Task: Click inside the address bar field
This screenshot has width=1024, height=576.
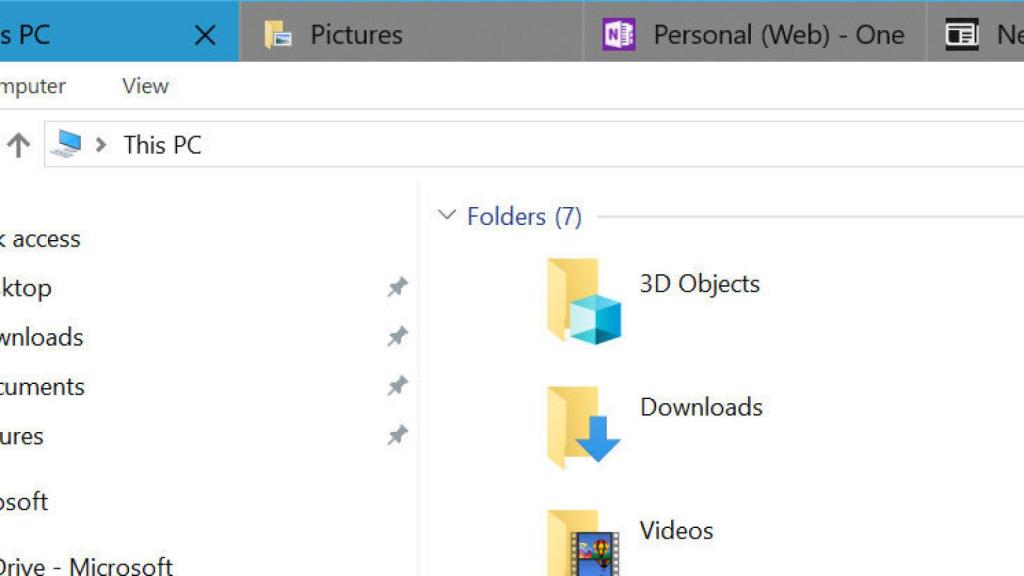Action: pos(300,144)
